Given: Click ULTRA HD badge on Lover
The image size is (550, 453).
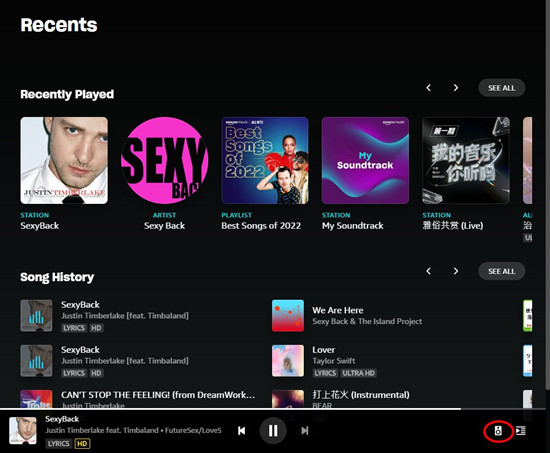Looking at the screenshot, I should pyautogui.click(x=358, y=373).
